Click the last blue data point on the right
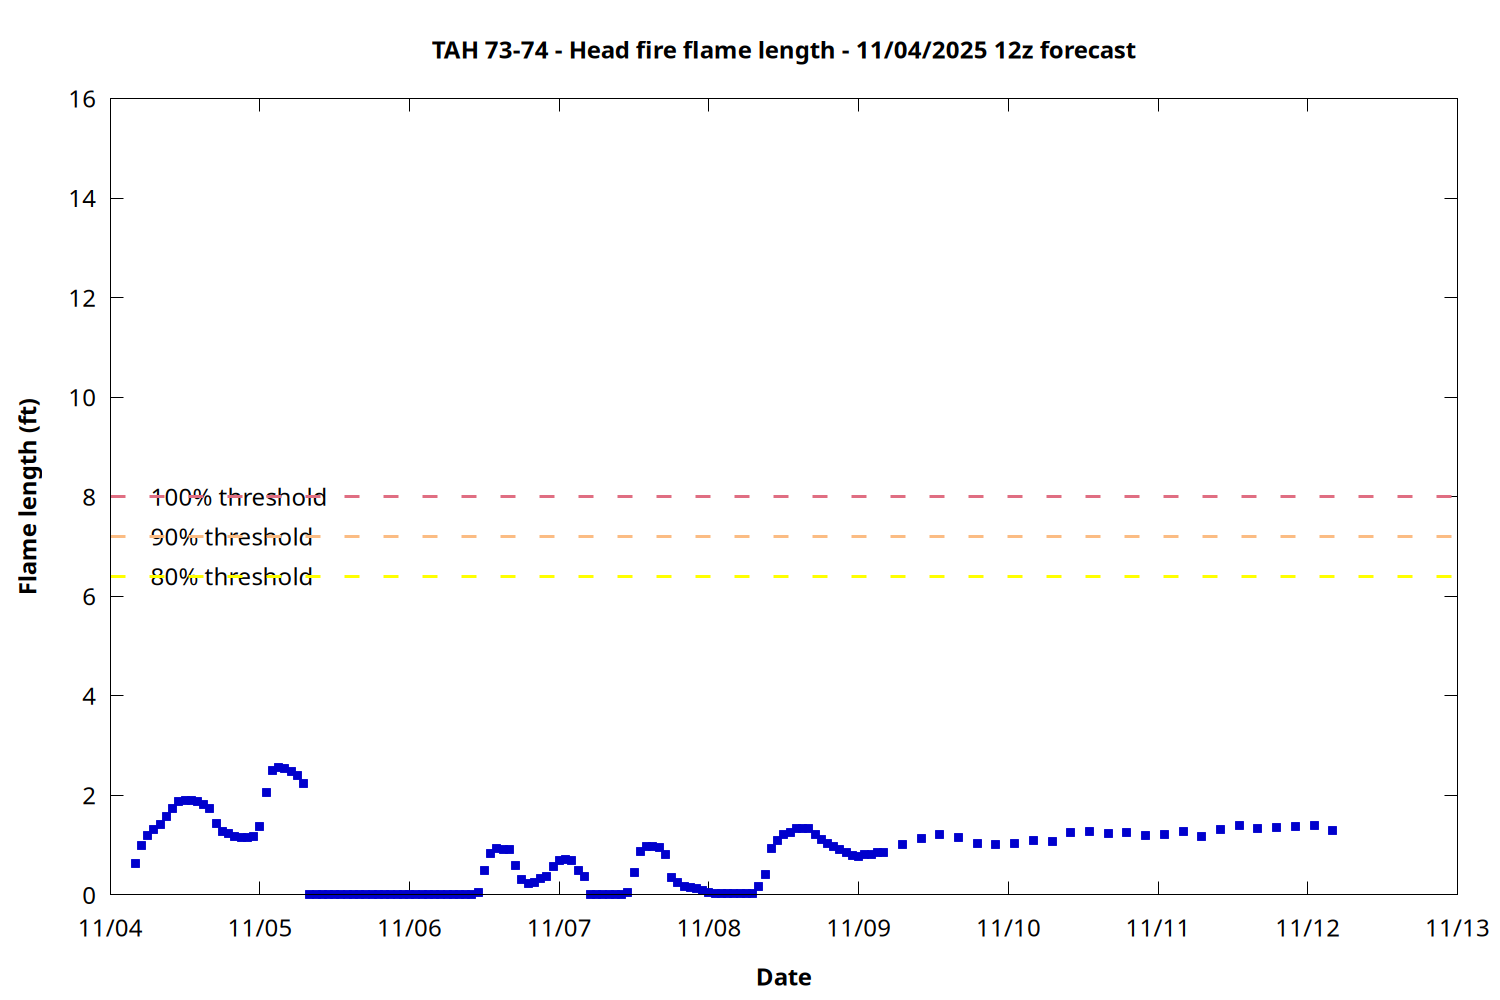This screenshot has height=1000, width=1500. tap(1332, 830)
